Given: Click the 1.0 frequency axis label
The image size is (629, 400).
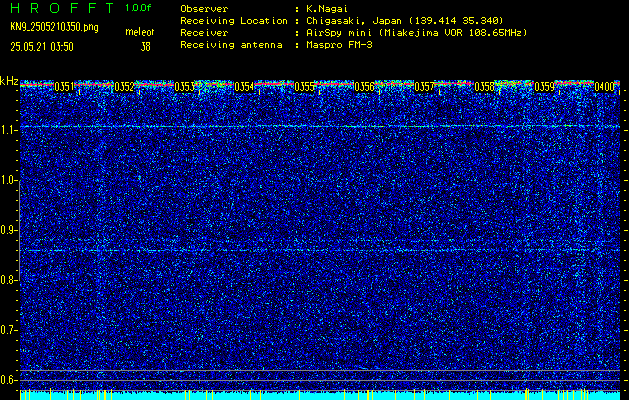Looking at the screenshot, I should 7,181.
